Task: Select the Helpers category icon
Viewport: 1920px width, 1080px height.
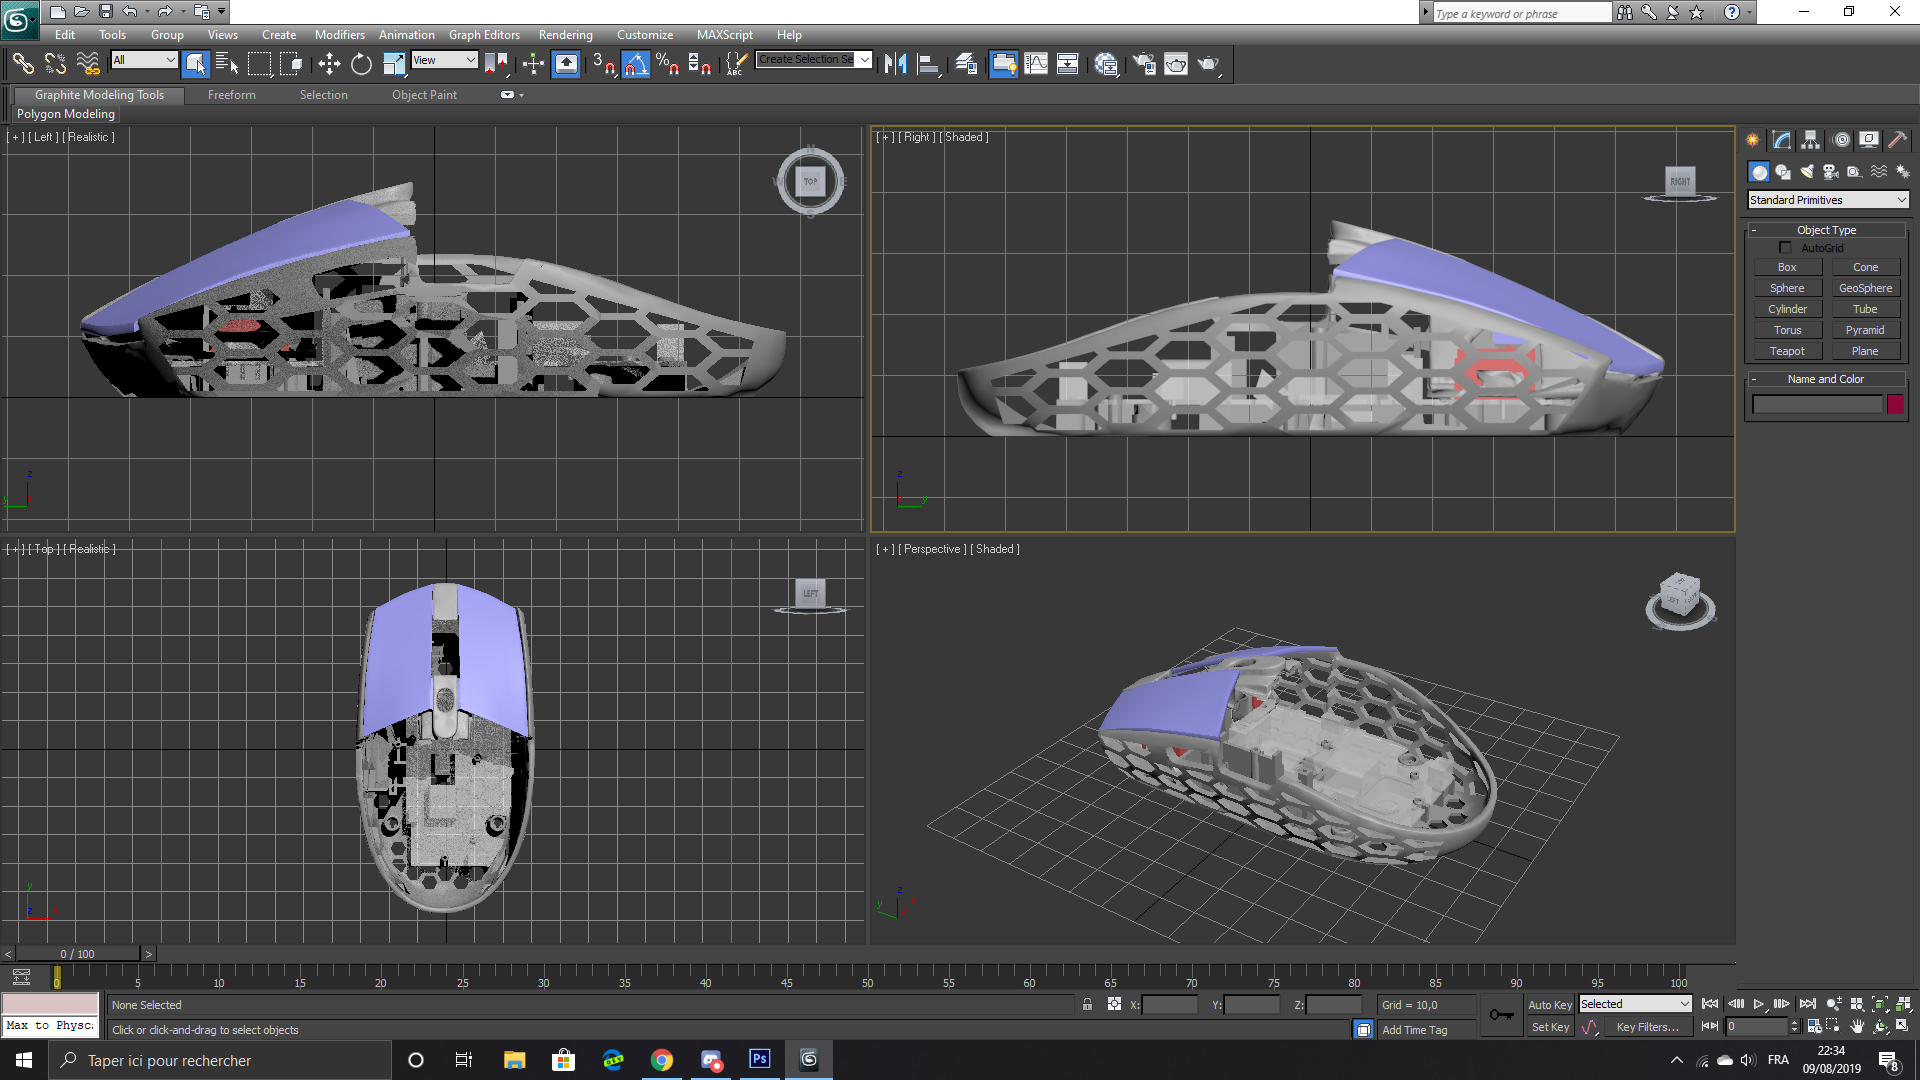Action: [1855, 172]
